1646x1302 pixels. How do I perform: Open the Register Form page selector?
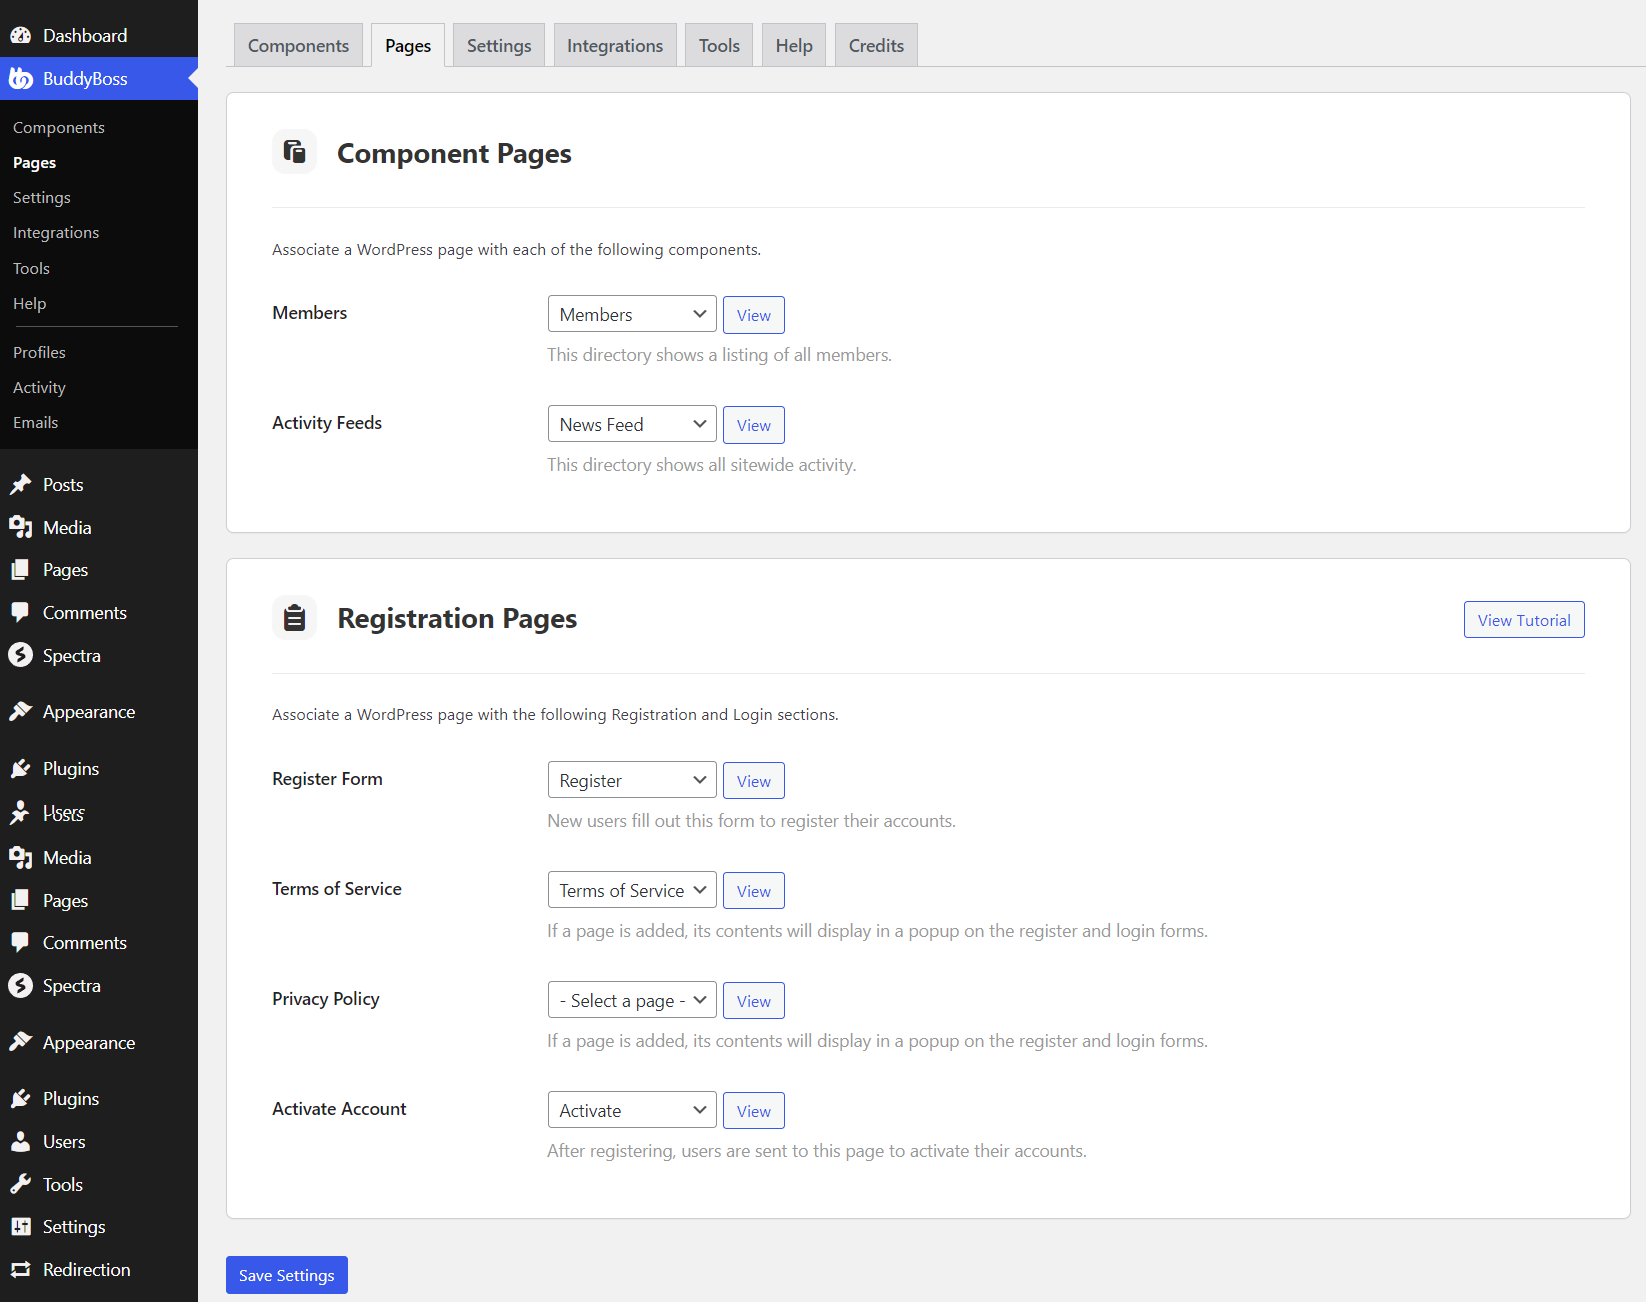[631, 779]
